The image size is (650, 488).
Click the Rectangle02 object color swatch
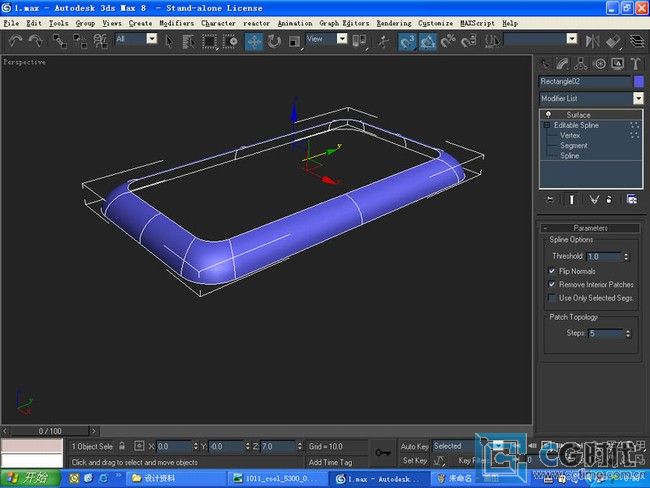click(x=639, y=81)
